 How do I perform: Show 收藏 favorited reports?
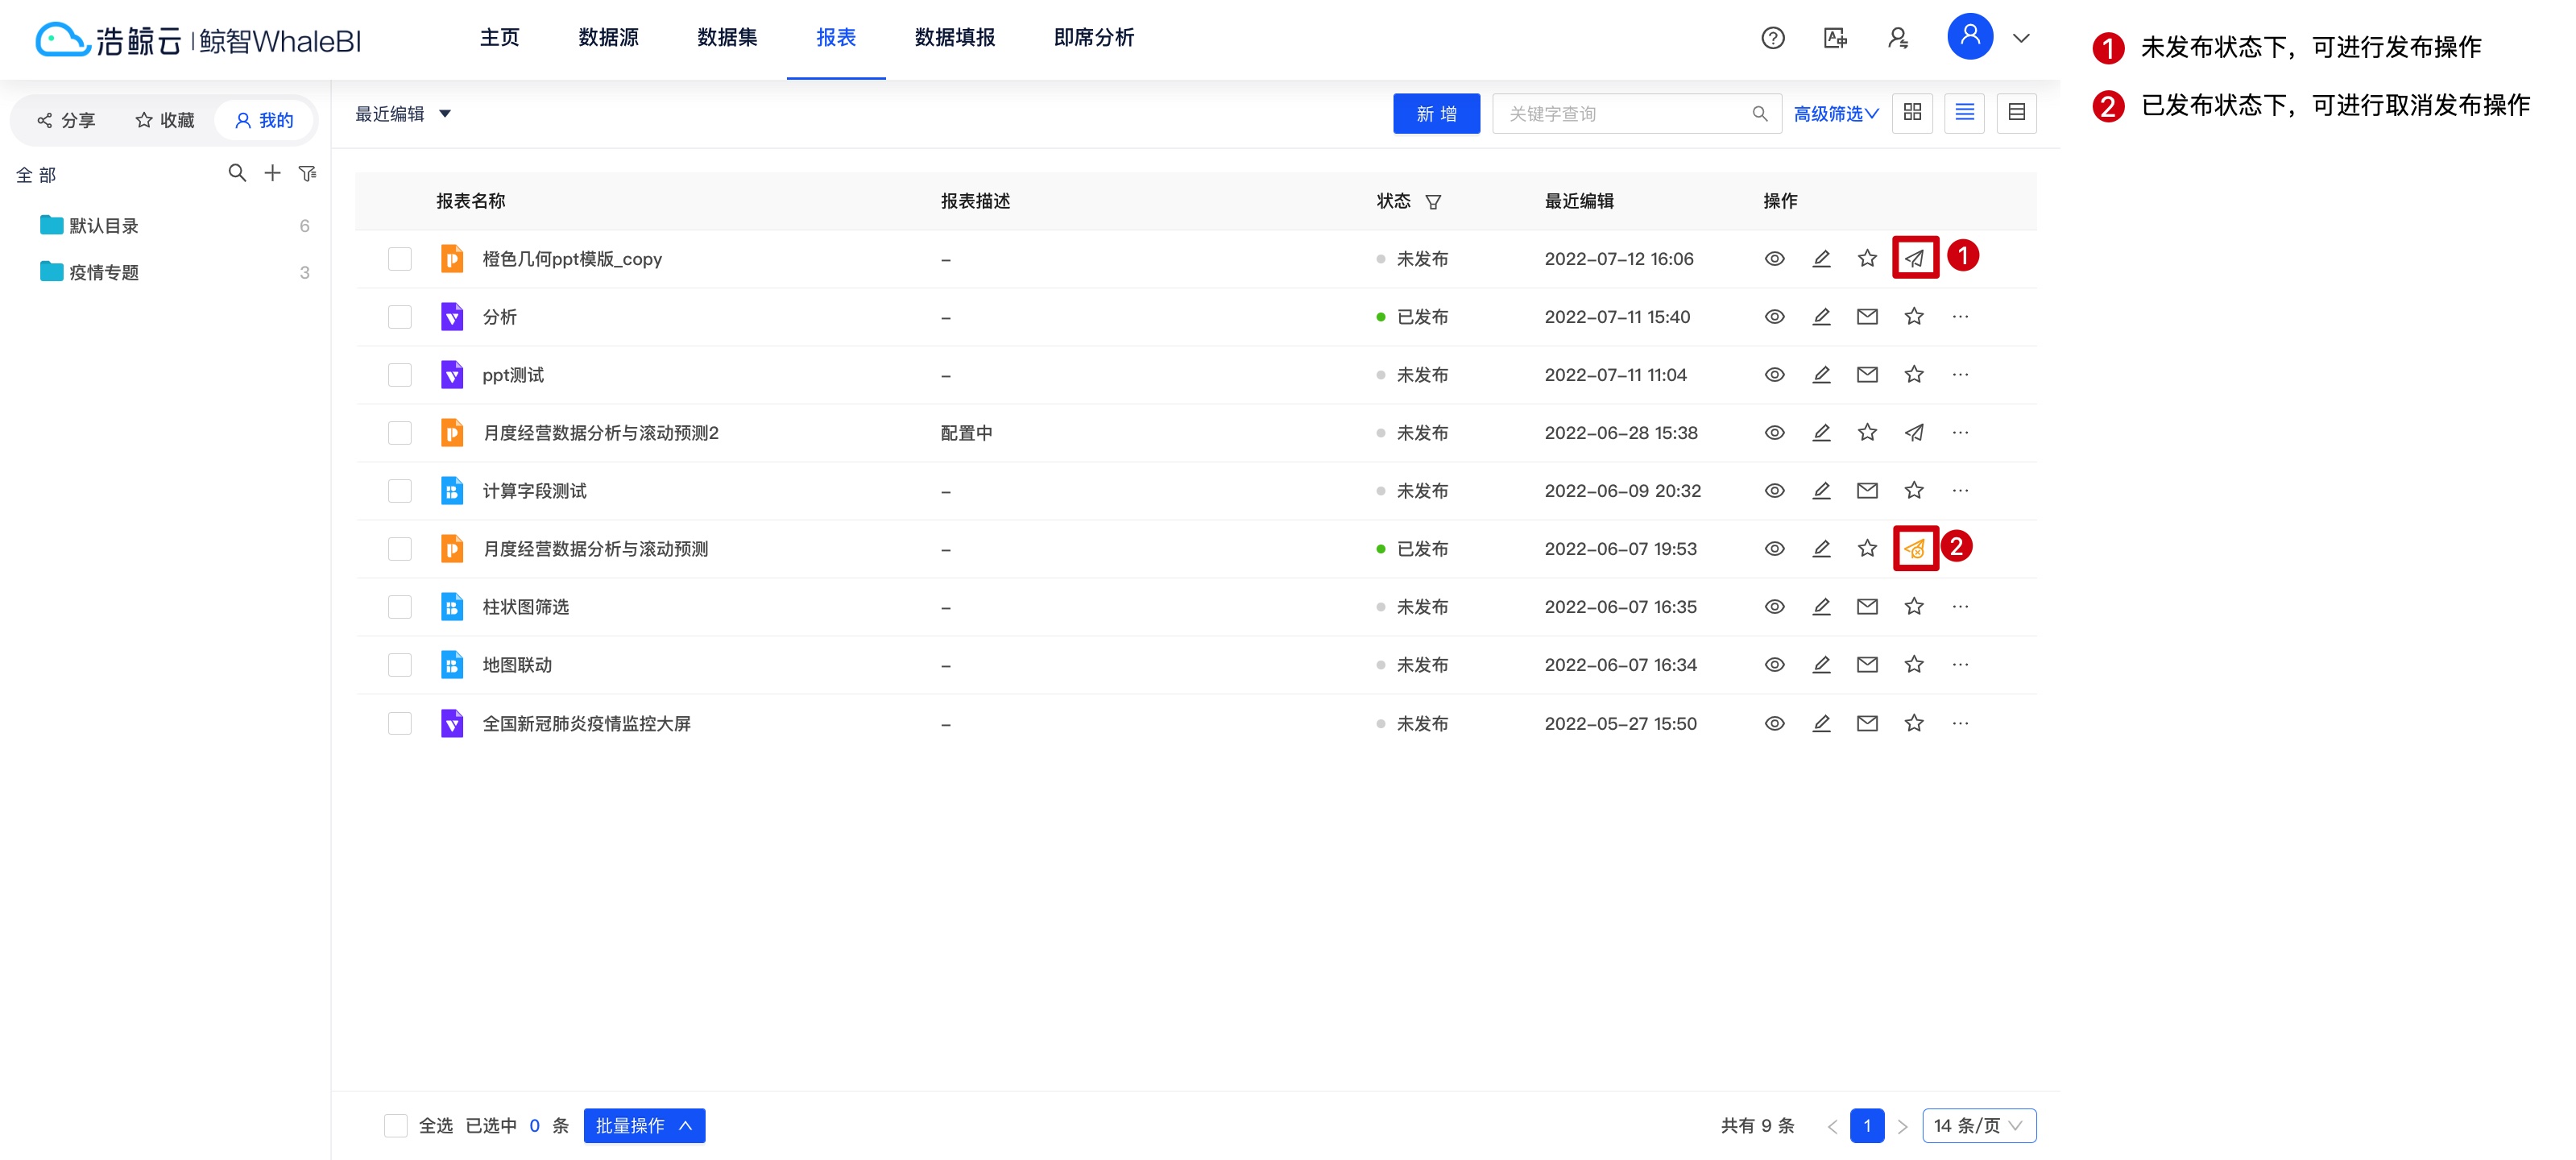[165, 121]
